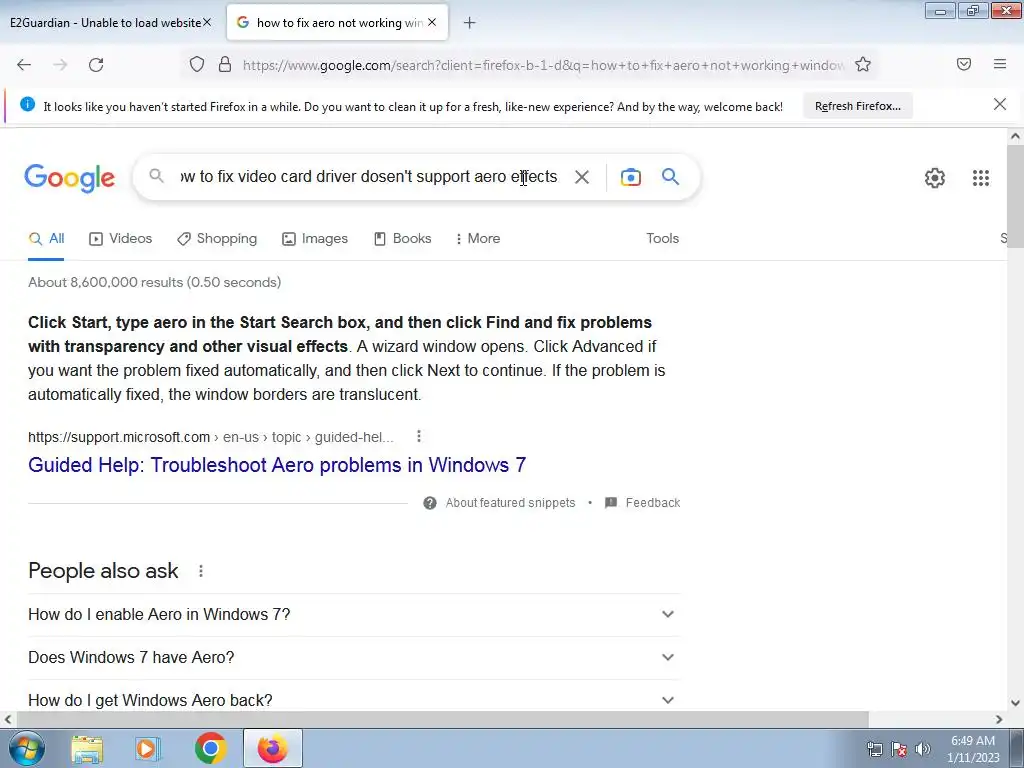Open Guided Help Troubleshoot Aero link
Screen dimensions: 1024x768
click(277, 465)
